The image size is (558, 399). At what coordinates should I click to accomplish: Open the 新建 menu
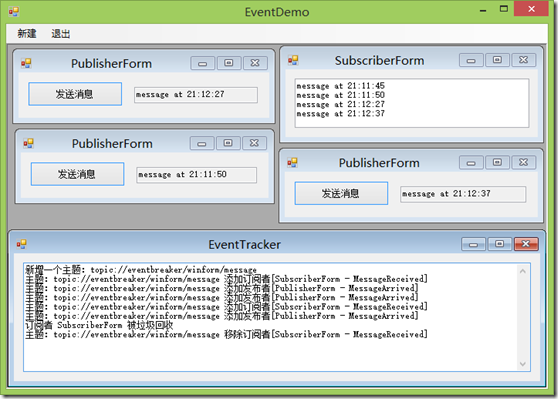point(27,34)
